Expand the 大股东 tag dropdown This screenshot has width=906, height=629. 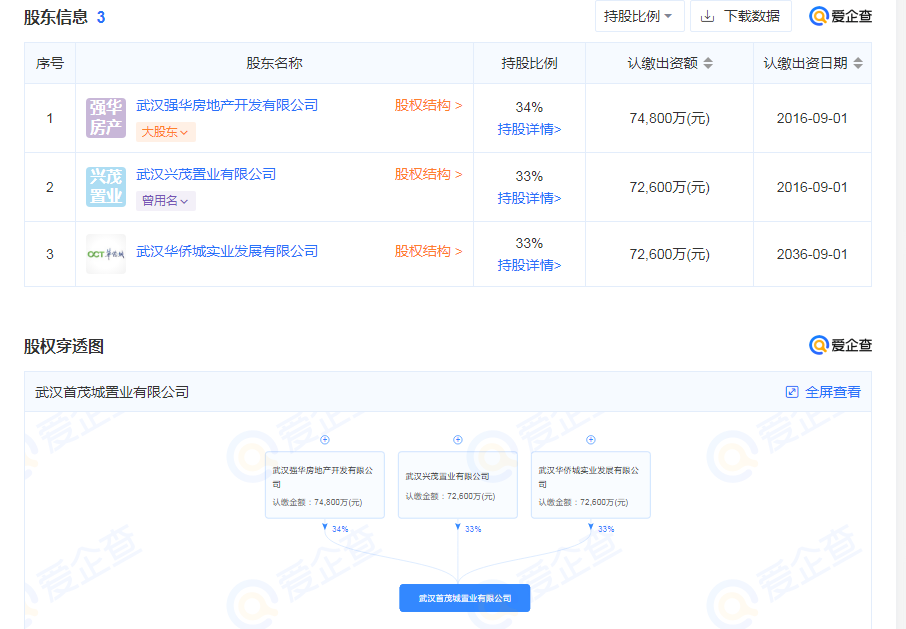[x=165, y=131]
